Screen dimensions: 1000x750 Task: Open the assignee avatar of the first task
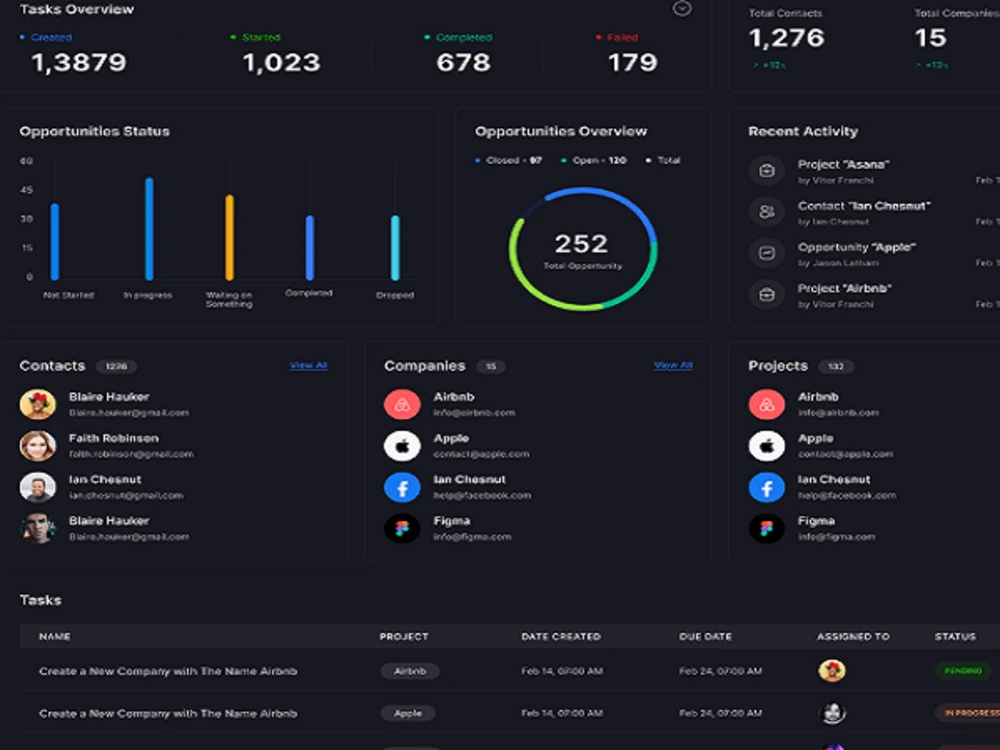(x=832, y=671)
